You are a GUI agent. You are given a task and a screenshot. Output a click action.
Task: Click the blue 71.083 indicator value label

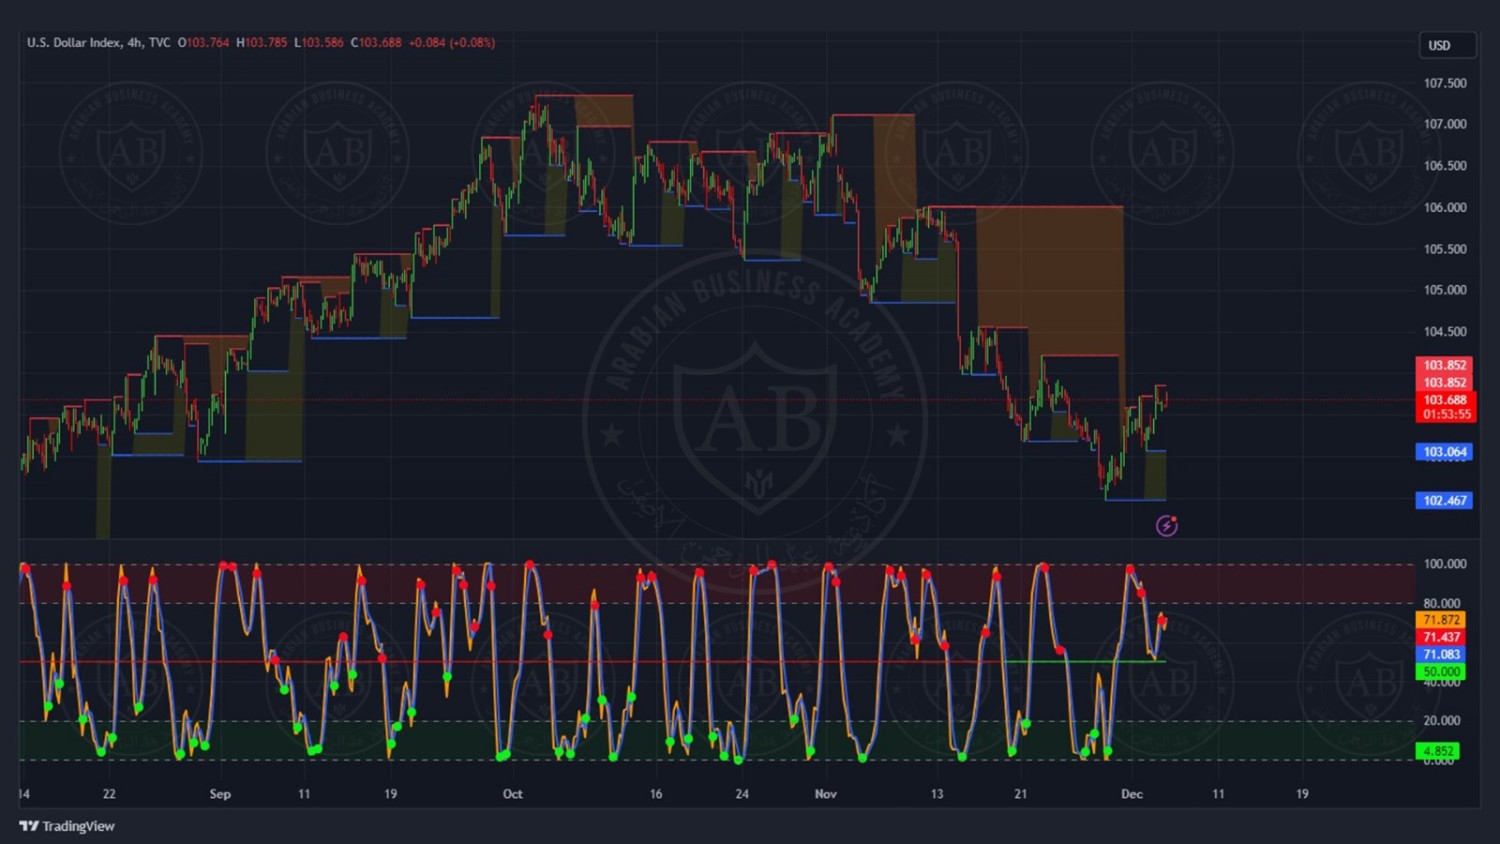tap(1441, 654)
